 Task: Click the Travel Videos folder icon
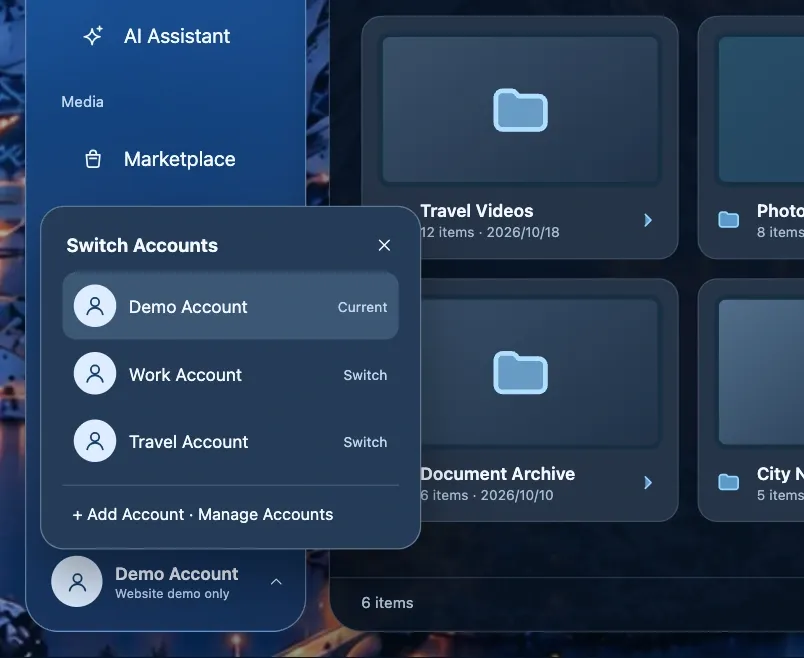520,110
